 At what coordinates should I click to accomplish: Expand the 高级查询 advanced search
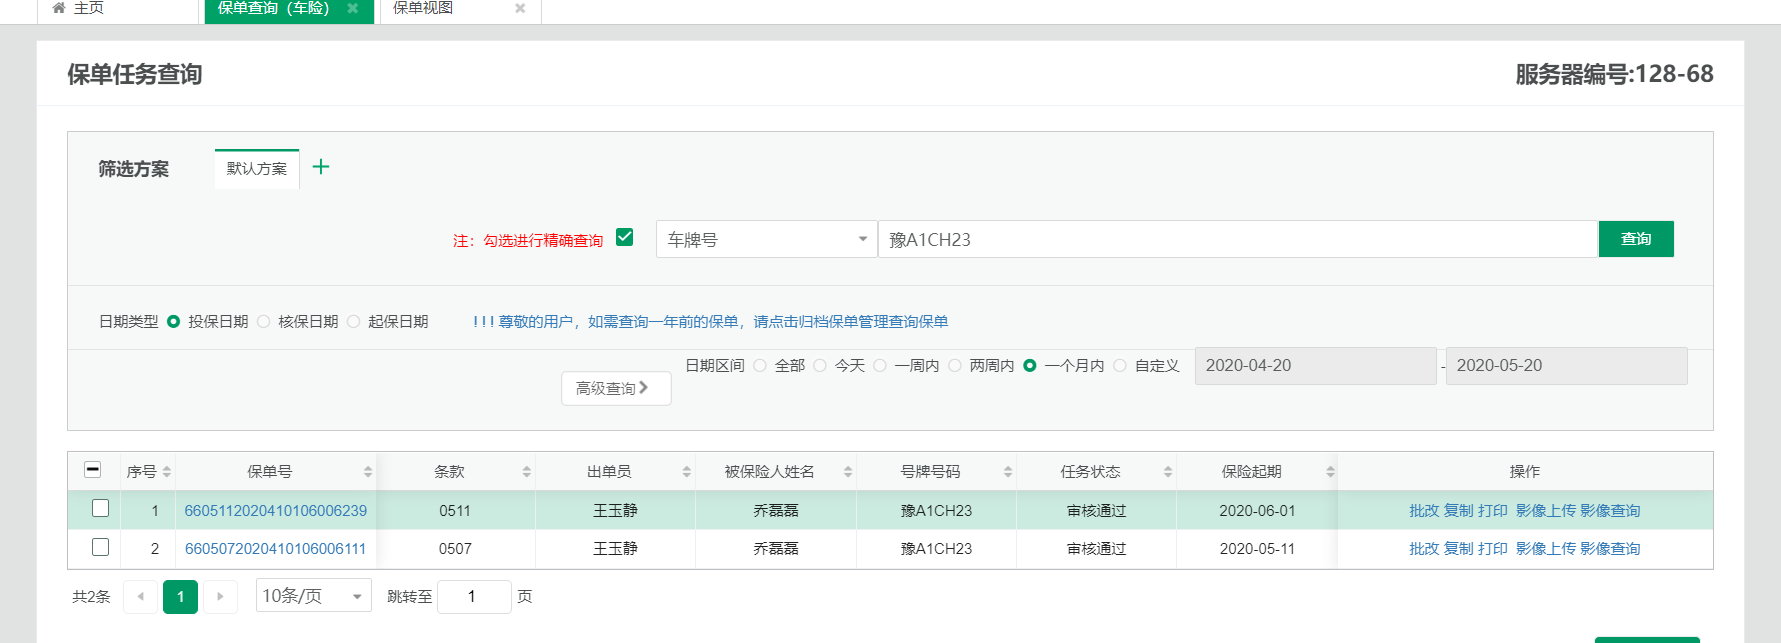click(615, 388)
